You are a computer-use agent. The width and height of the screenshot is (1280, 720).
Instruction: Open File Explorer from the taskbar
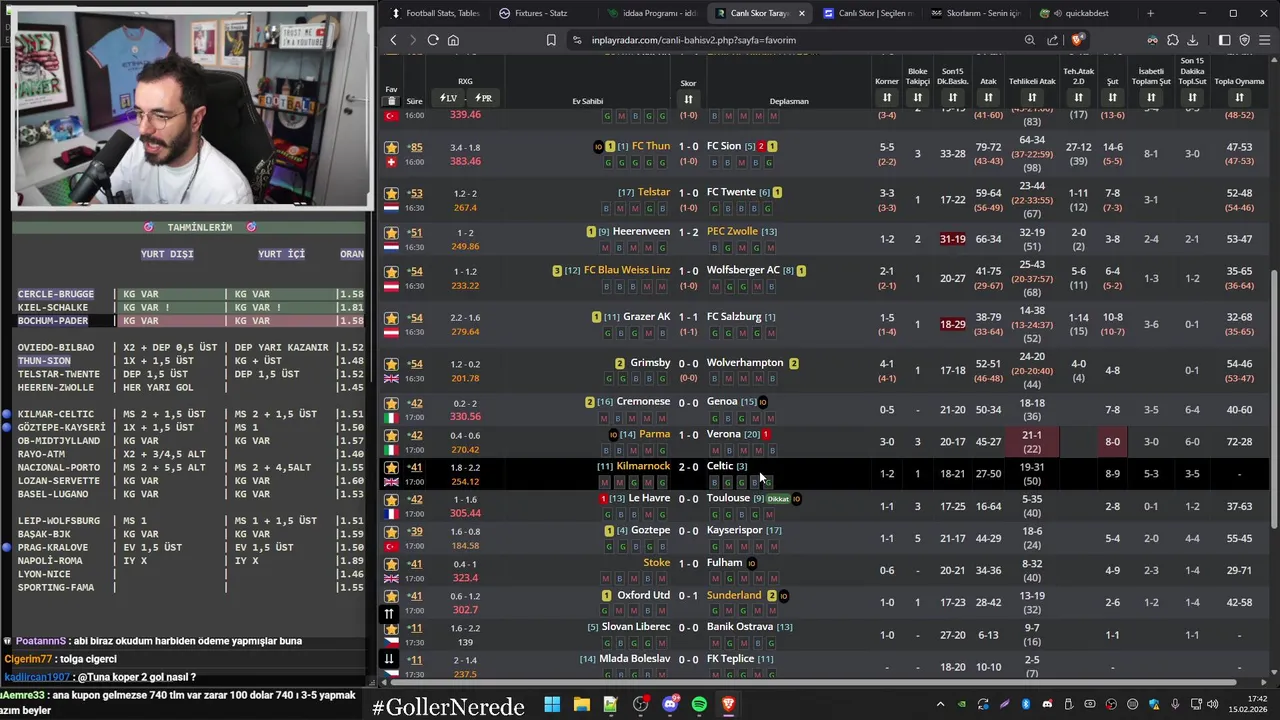[x=582, y=704]
